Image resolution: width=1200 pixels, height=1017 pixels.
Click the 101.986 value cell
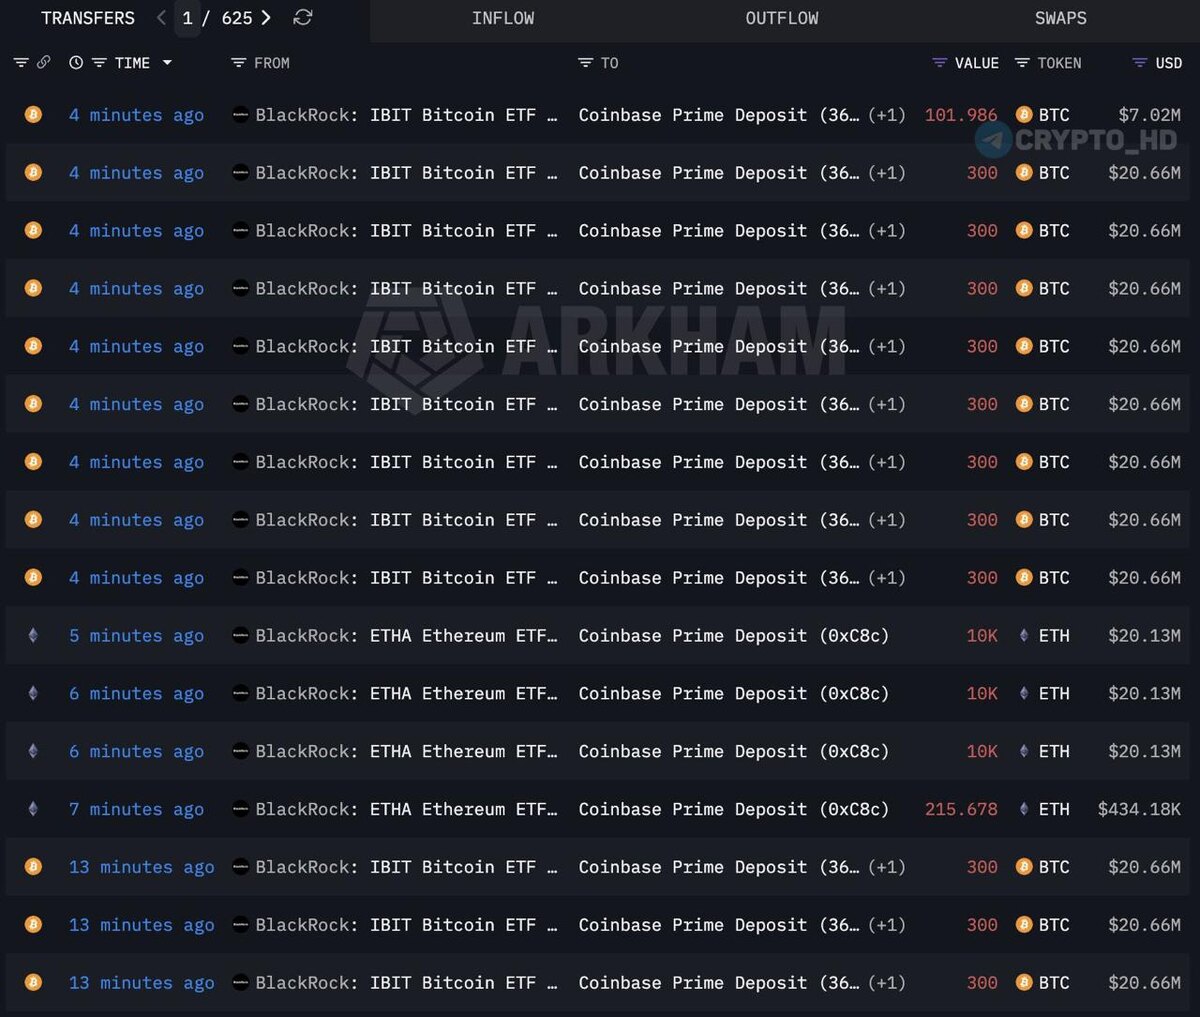961,115
